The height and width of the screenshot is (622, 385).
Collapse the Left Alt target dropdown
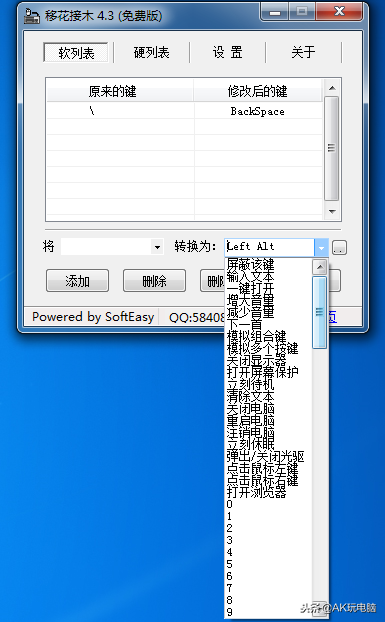click(x=321, y=248)
